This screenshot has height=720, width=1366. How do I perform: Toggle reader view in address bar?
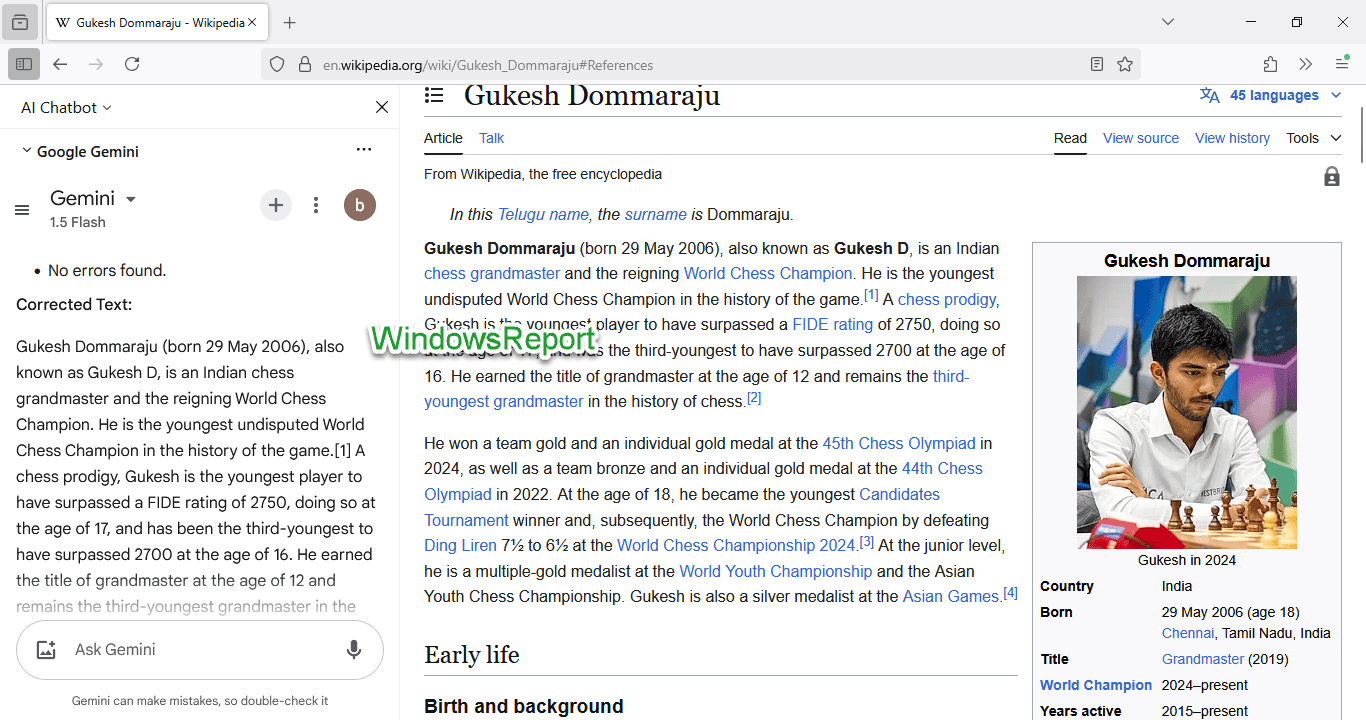point(1097,64)
